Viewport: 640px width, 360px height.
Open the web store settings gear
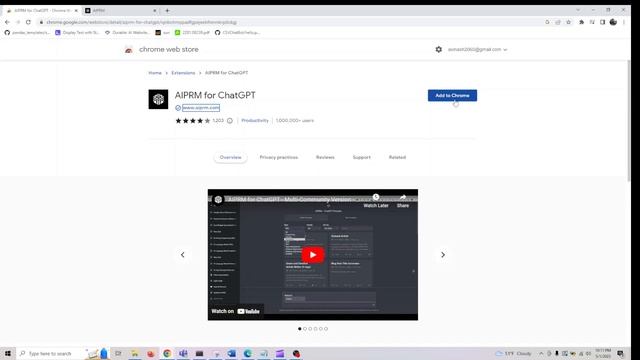pyautogui.click(x=438, y=49)
